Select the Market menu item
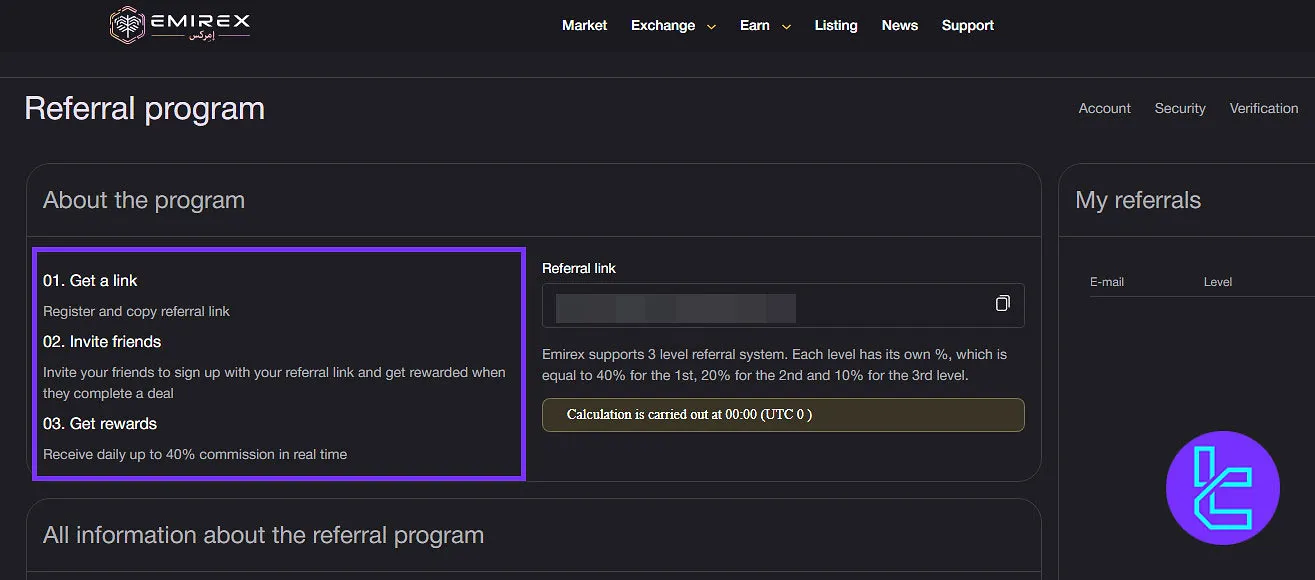 (x=584, y=25)
